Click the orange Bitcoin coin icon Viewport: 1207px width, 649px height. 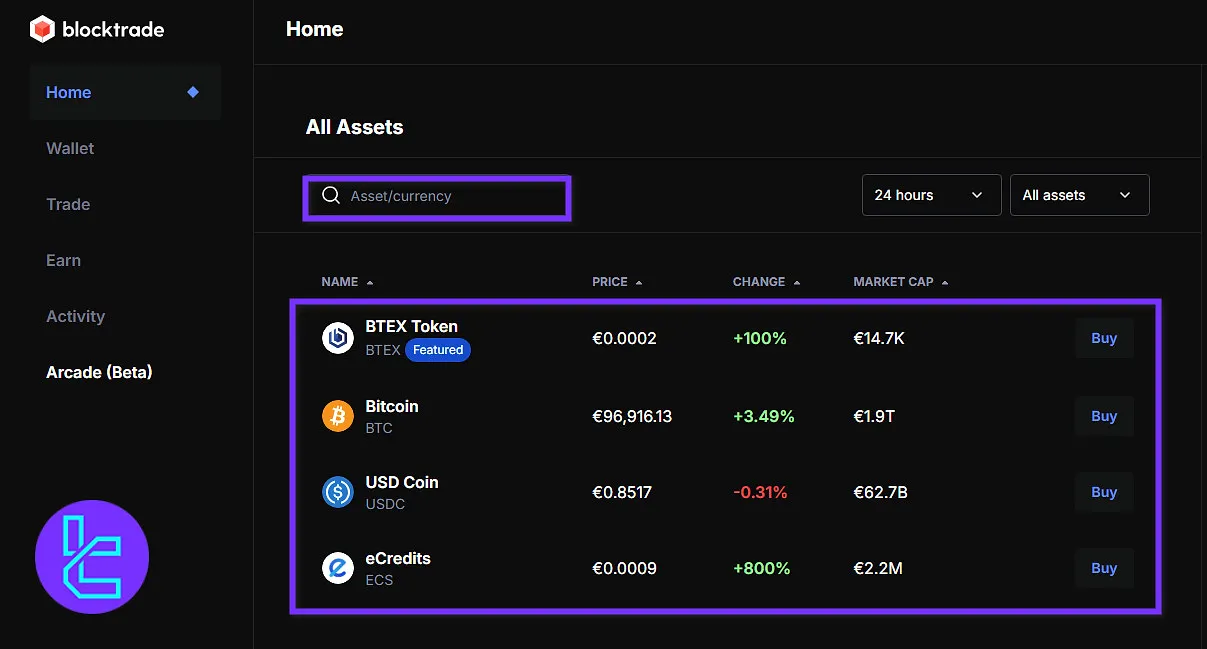tap(338, 416)
